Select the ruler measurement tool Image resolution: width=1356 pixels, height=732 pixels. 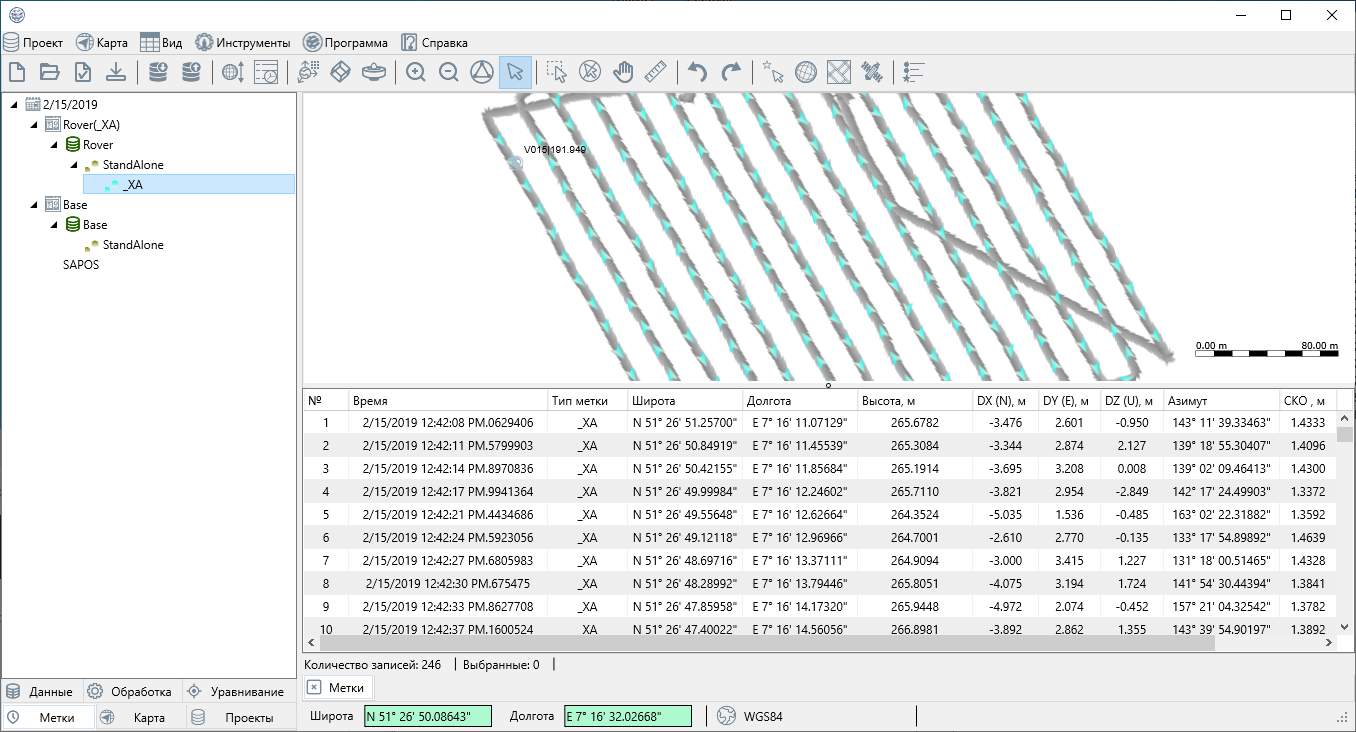656,72
